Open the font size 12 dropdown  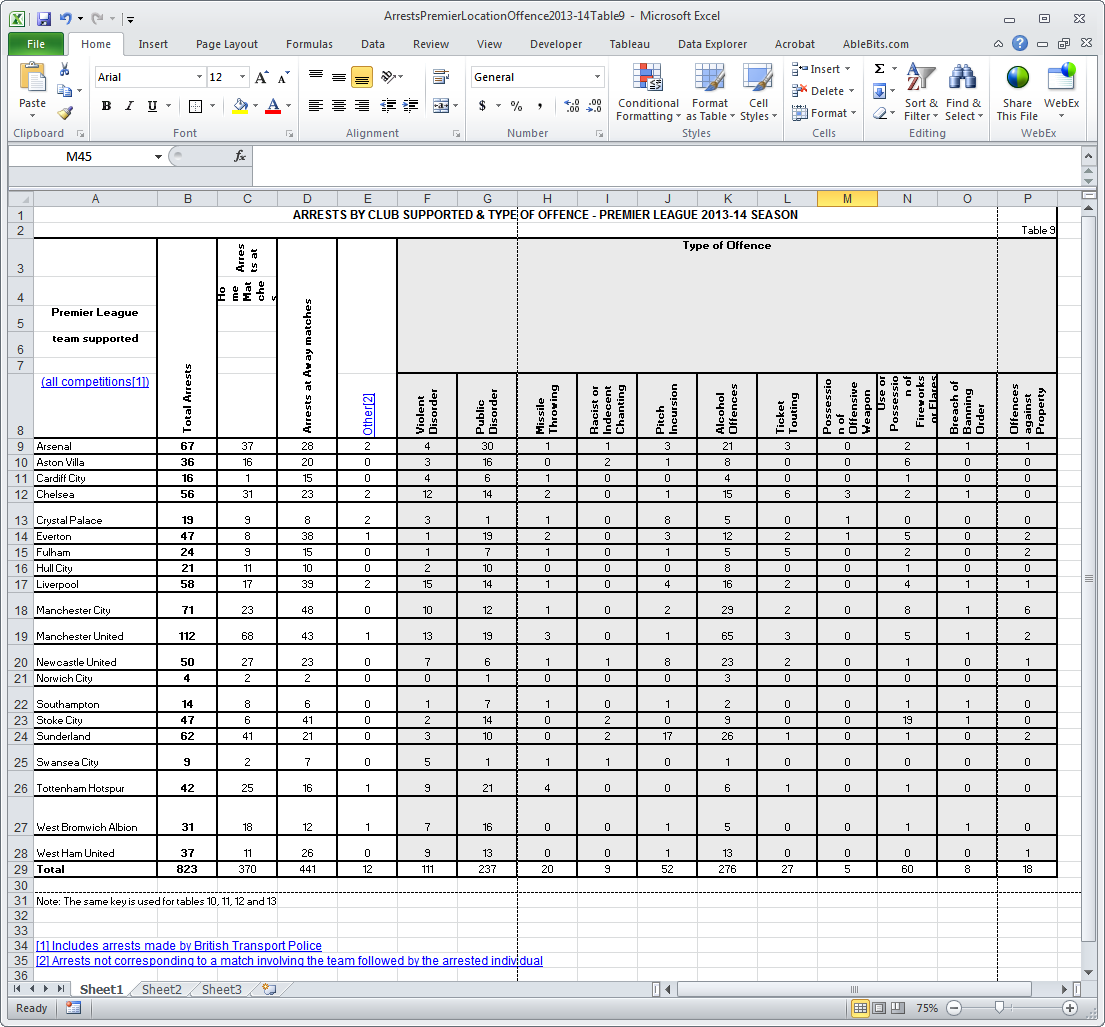tap(242, 77)
